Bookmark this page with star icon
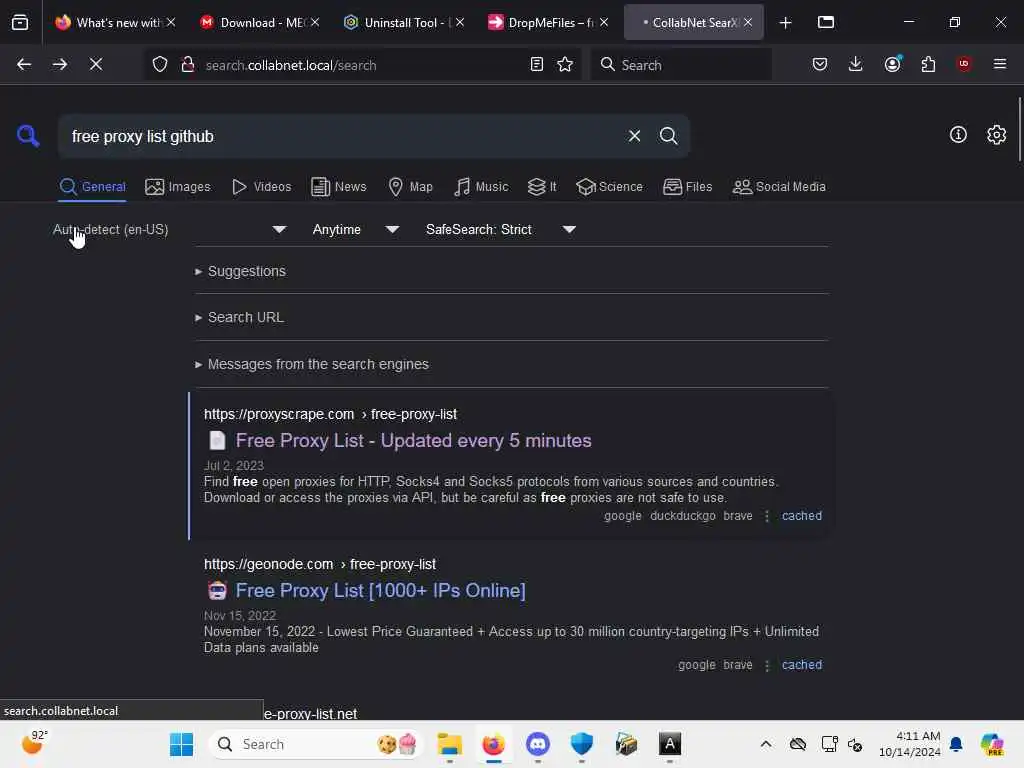The image size is (1024, 768). click(x=565, y=64)
